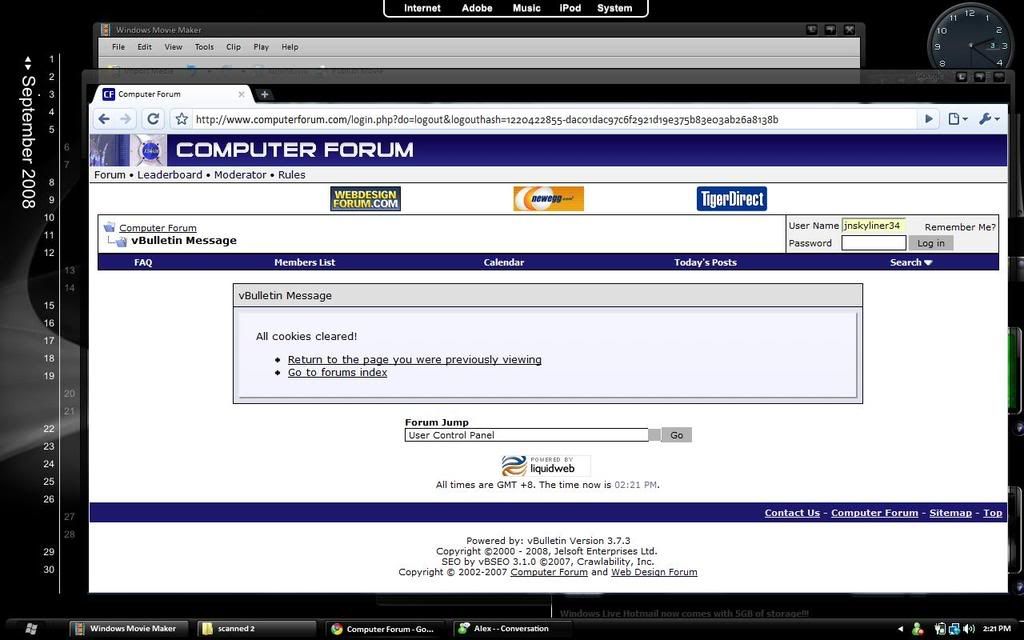Click the folder icon beside breadcrumb
Viewport: 1024px width, 640px height.
109,227
